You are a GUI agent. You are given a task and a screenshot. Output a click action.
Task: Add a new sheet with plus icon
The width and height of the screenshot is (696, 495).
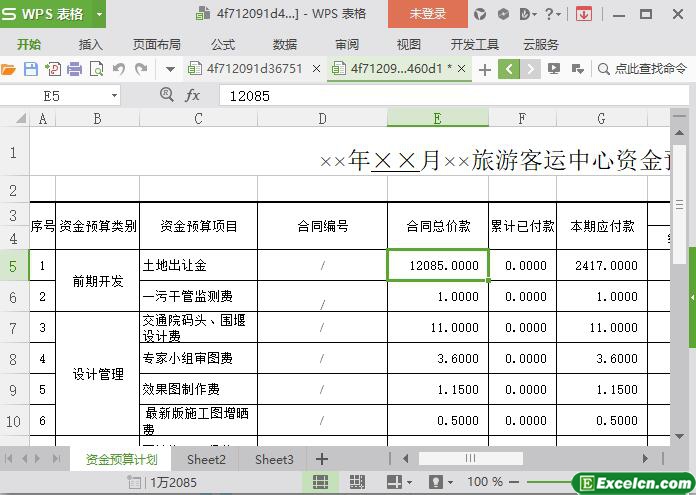tap(322, 459)
